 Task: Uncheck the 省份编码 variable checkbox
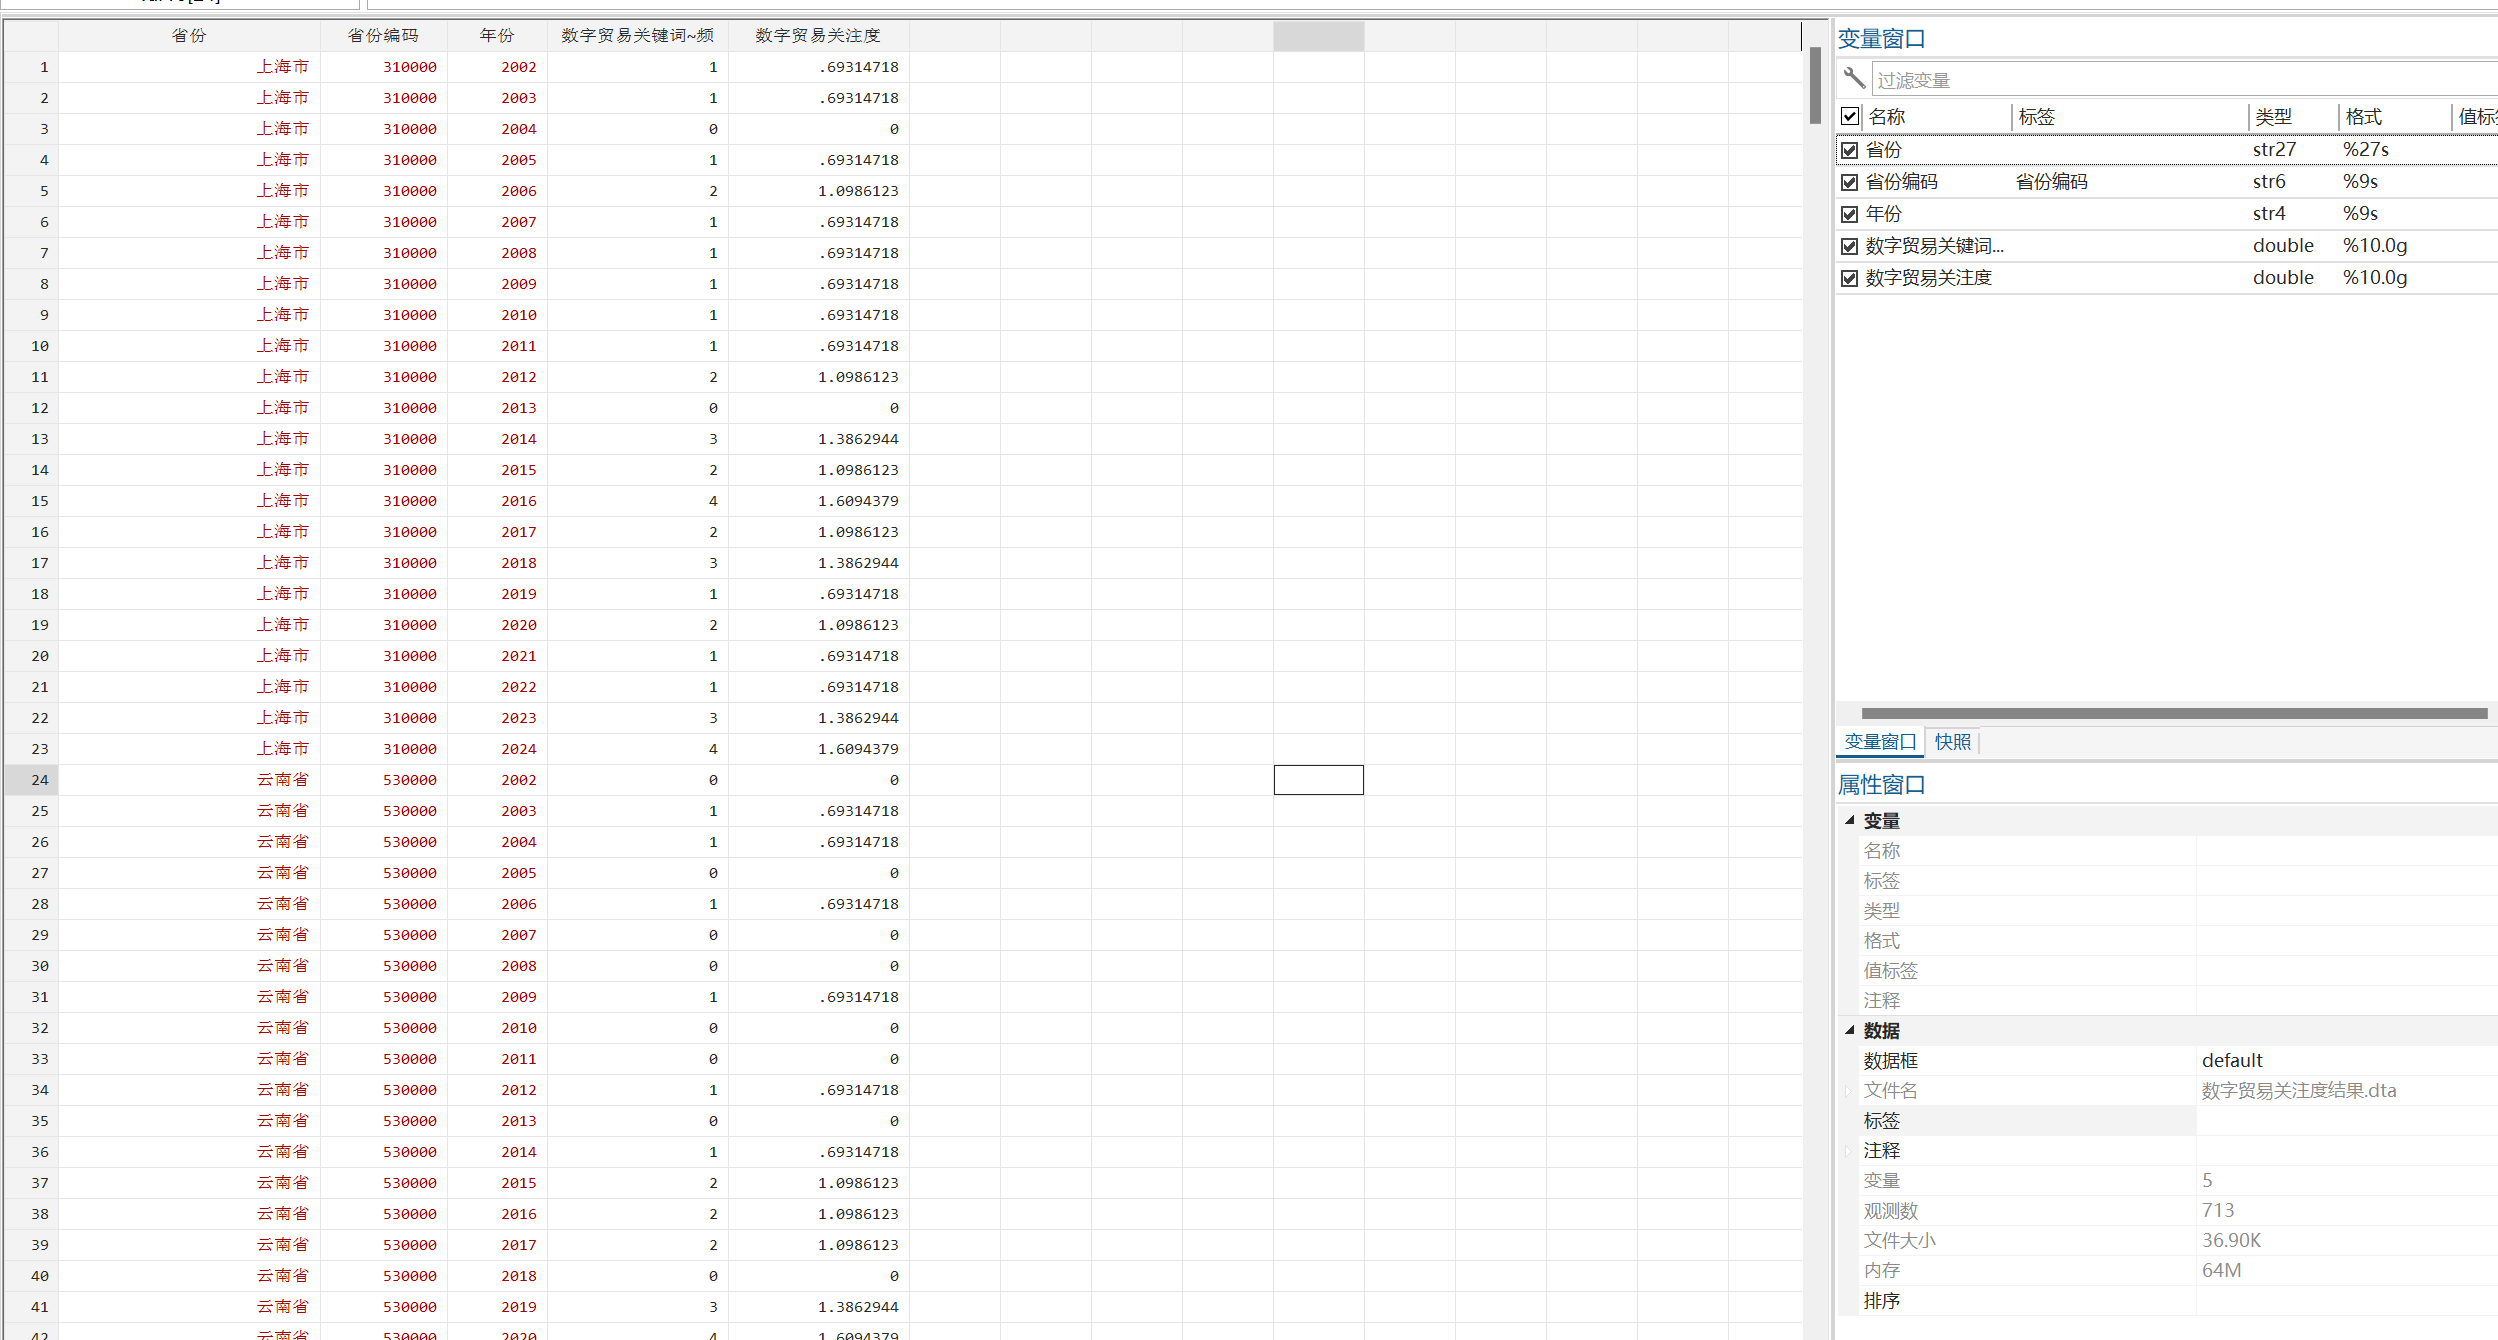[1849, 182]
